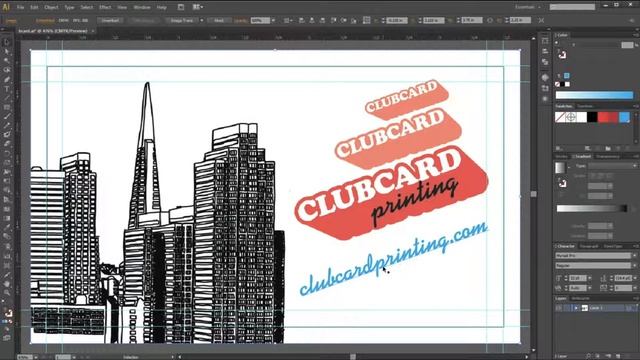Select the Eraser tool
Image resolution: width=640 pixels, height=360 pixels.
click(x=7, y=144)
